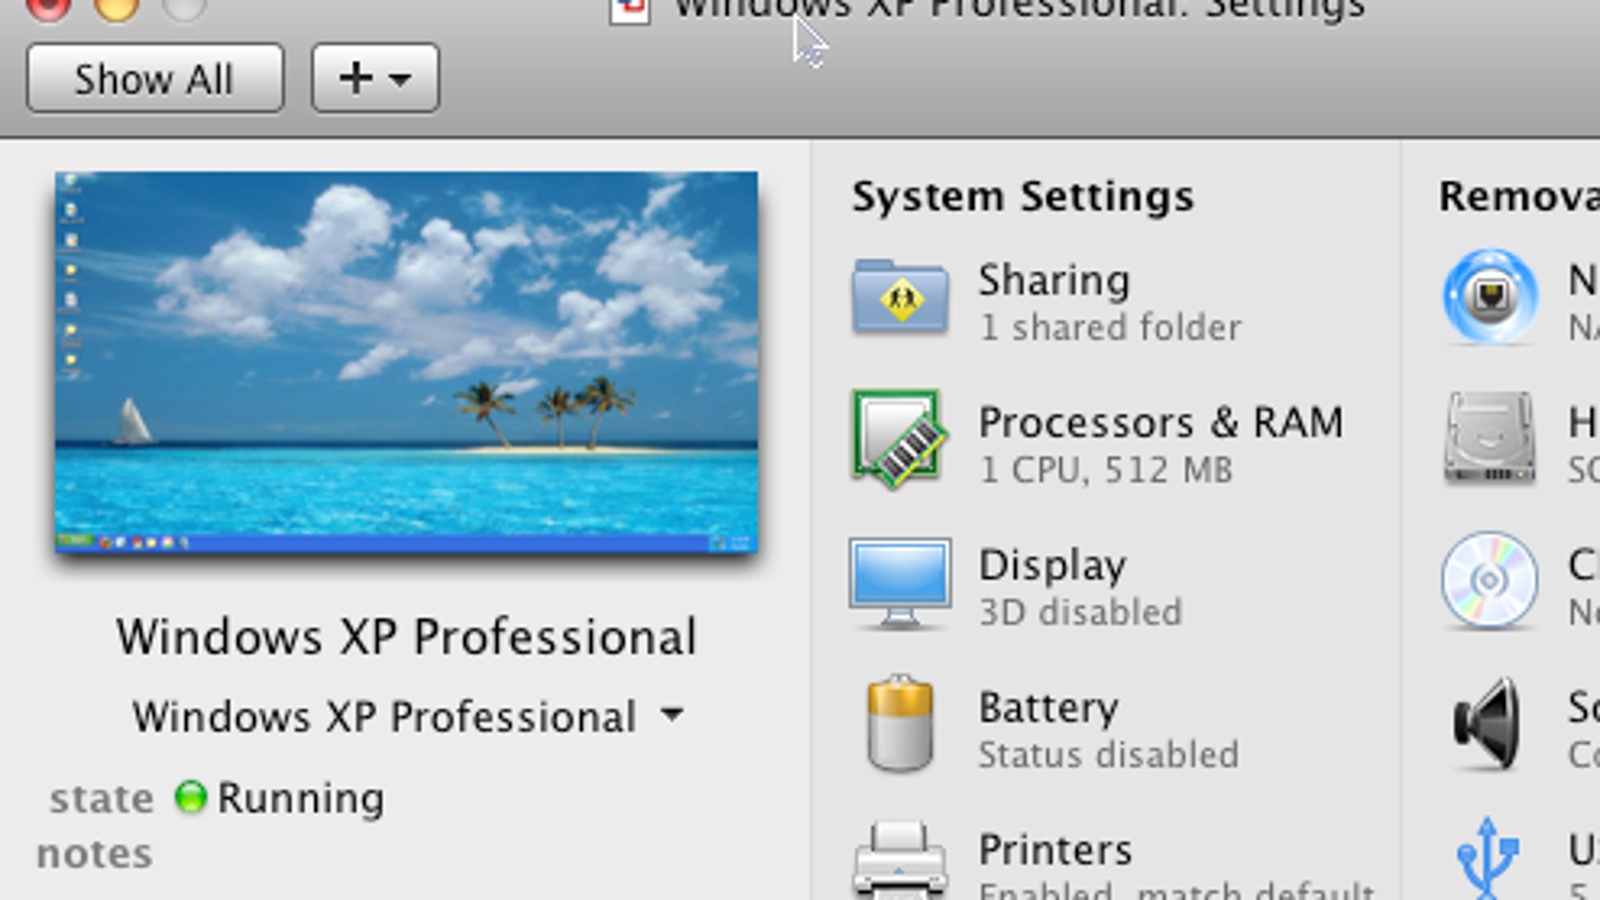Open the Hard Disk drive icon
The image size is (1600, 900).
1490,438
